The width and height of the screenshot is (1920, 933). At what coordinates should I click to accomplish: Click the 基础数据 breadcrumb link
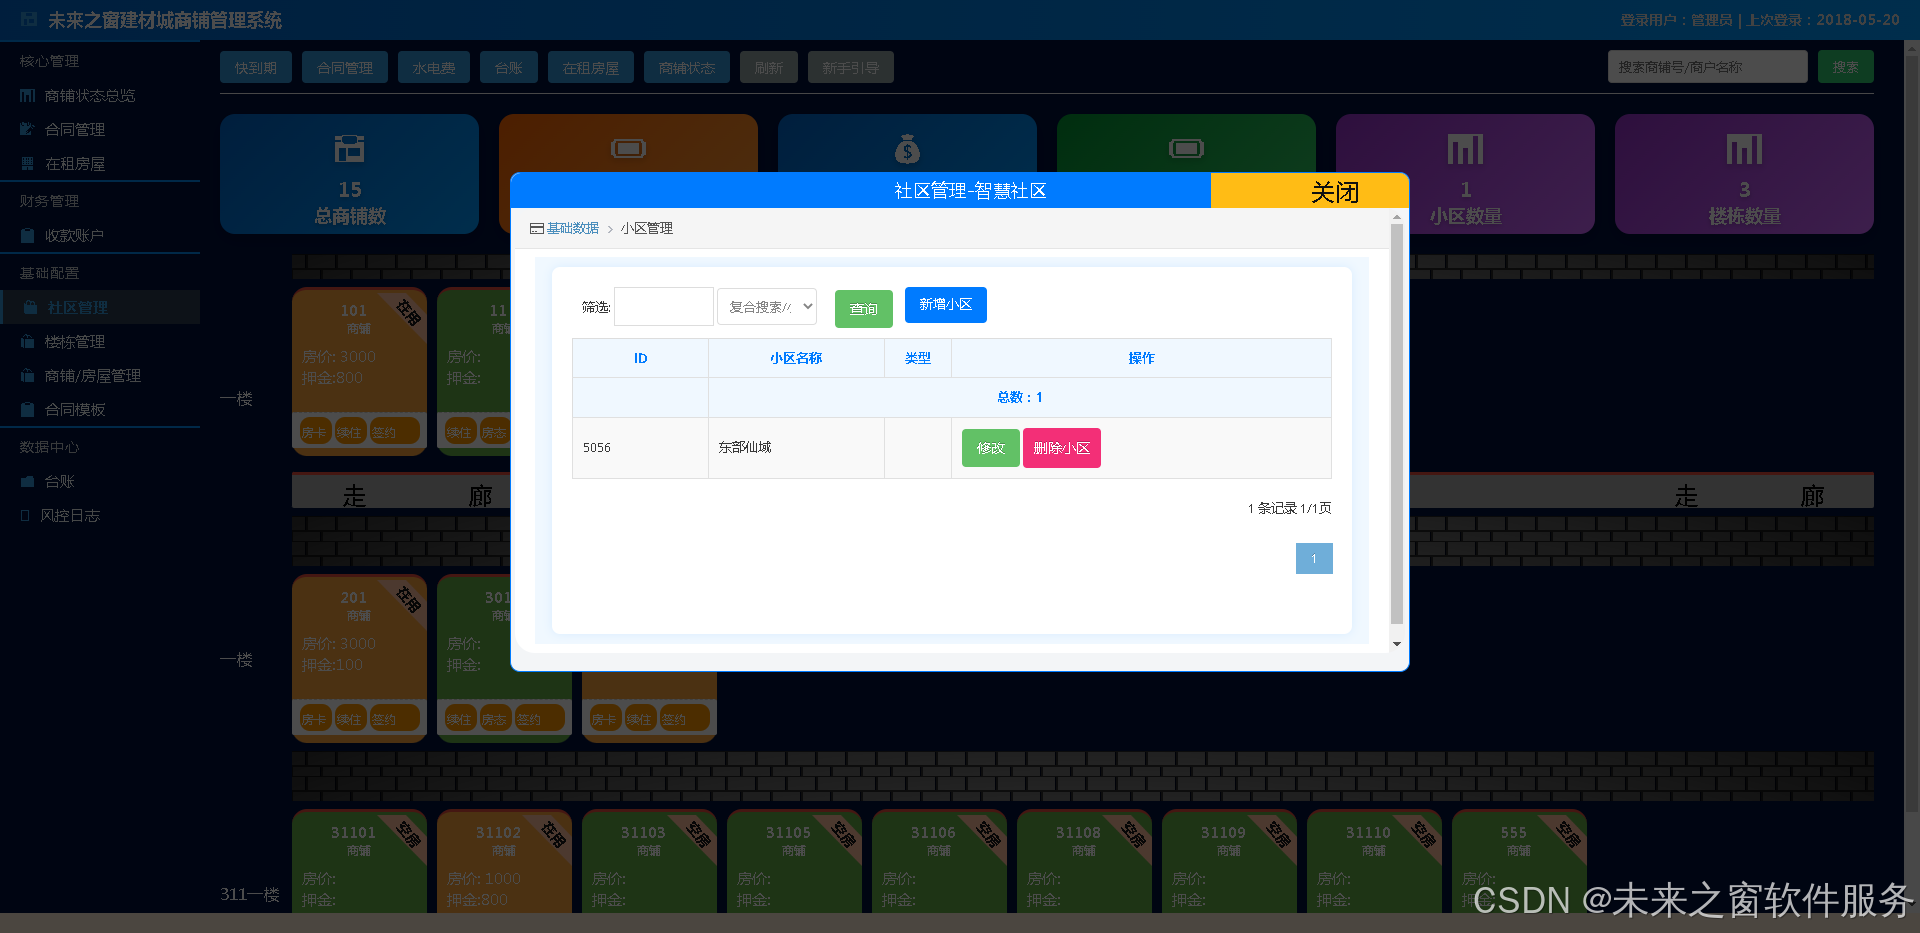pyautogui.click(x=573, y=229)
